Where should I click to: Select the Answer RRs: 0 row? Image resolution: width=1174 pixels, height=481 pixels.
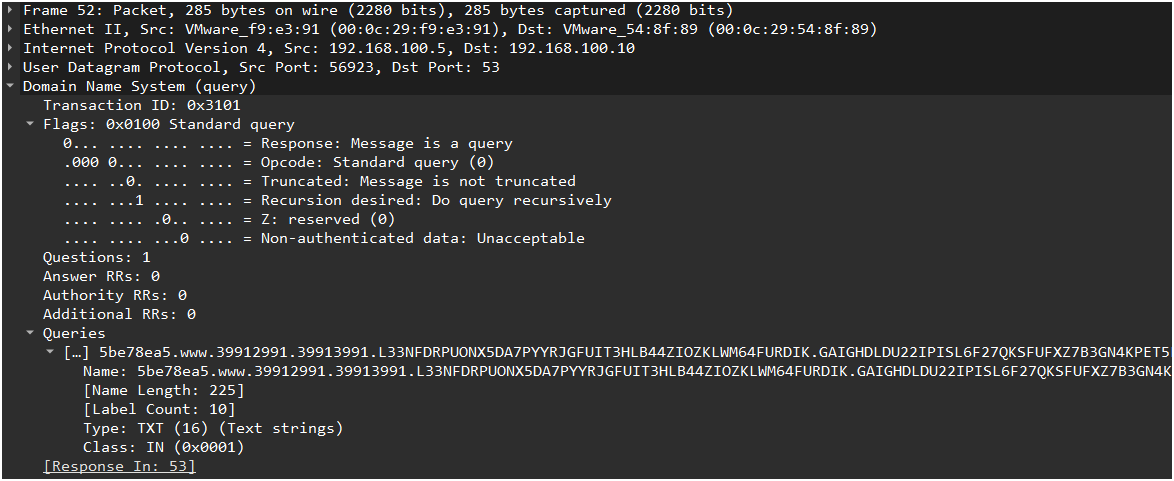click(101, 276)
